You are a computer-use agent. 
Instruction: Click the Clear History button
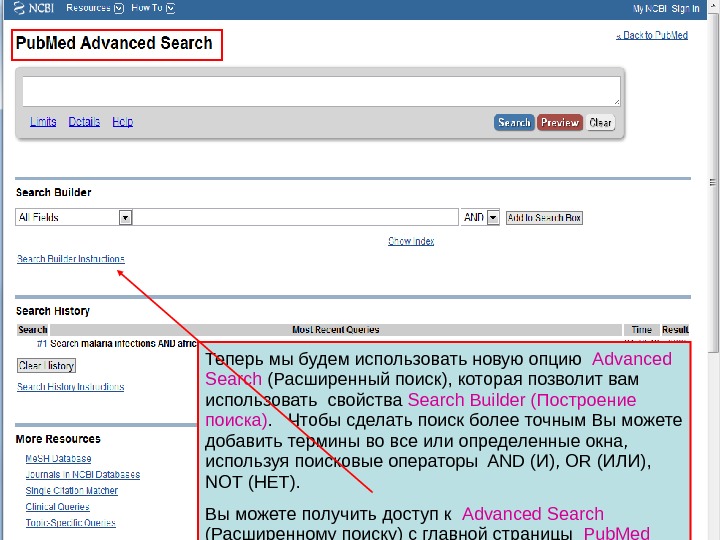click(x=46, y=366)
